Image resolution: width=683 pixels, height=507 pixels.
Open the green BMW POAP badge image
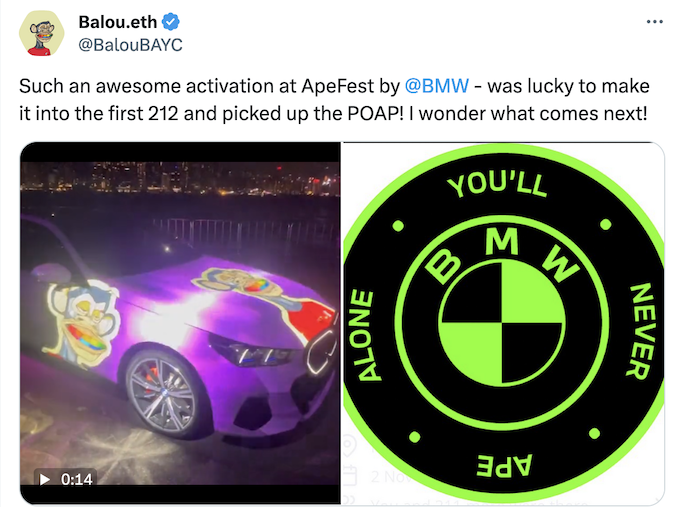503,323
